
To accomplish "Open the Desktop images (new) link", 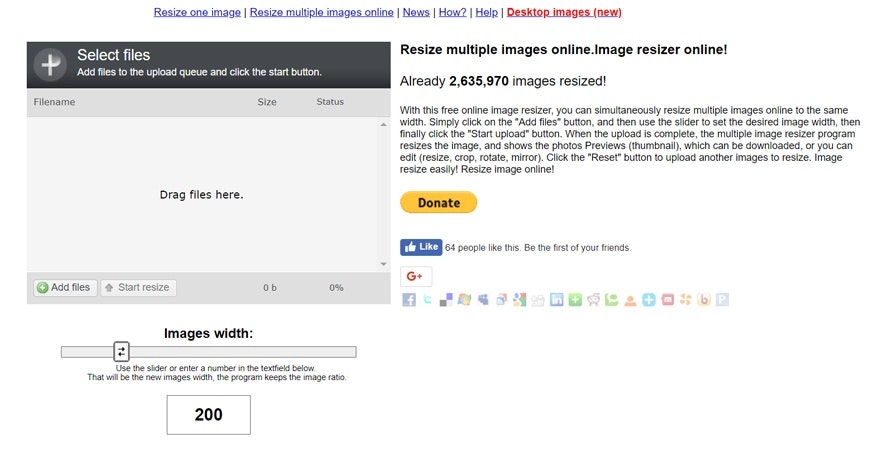I will click(x=564, y=12).
